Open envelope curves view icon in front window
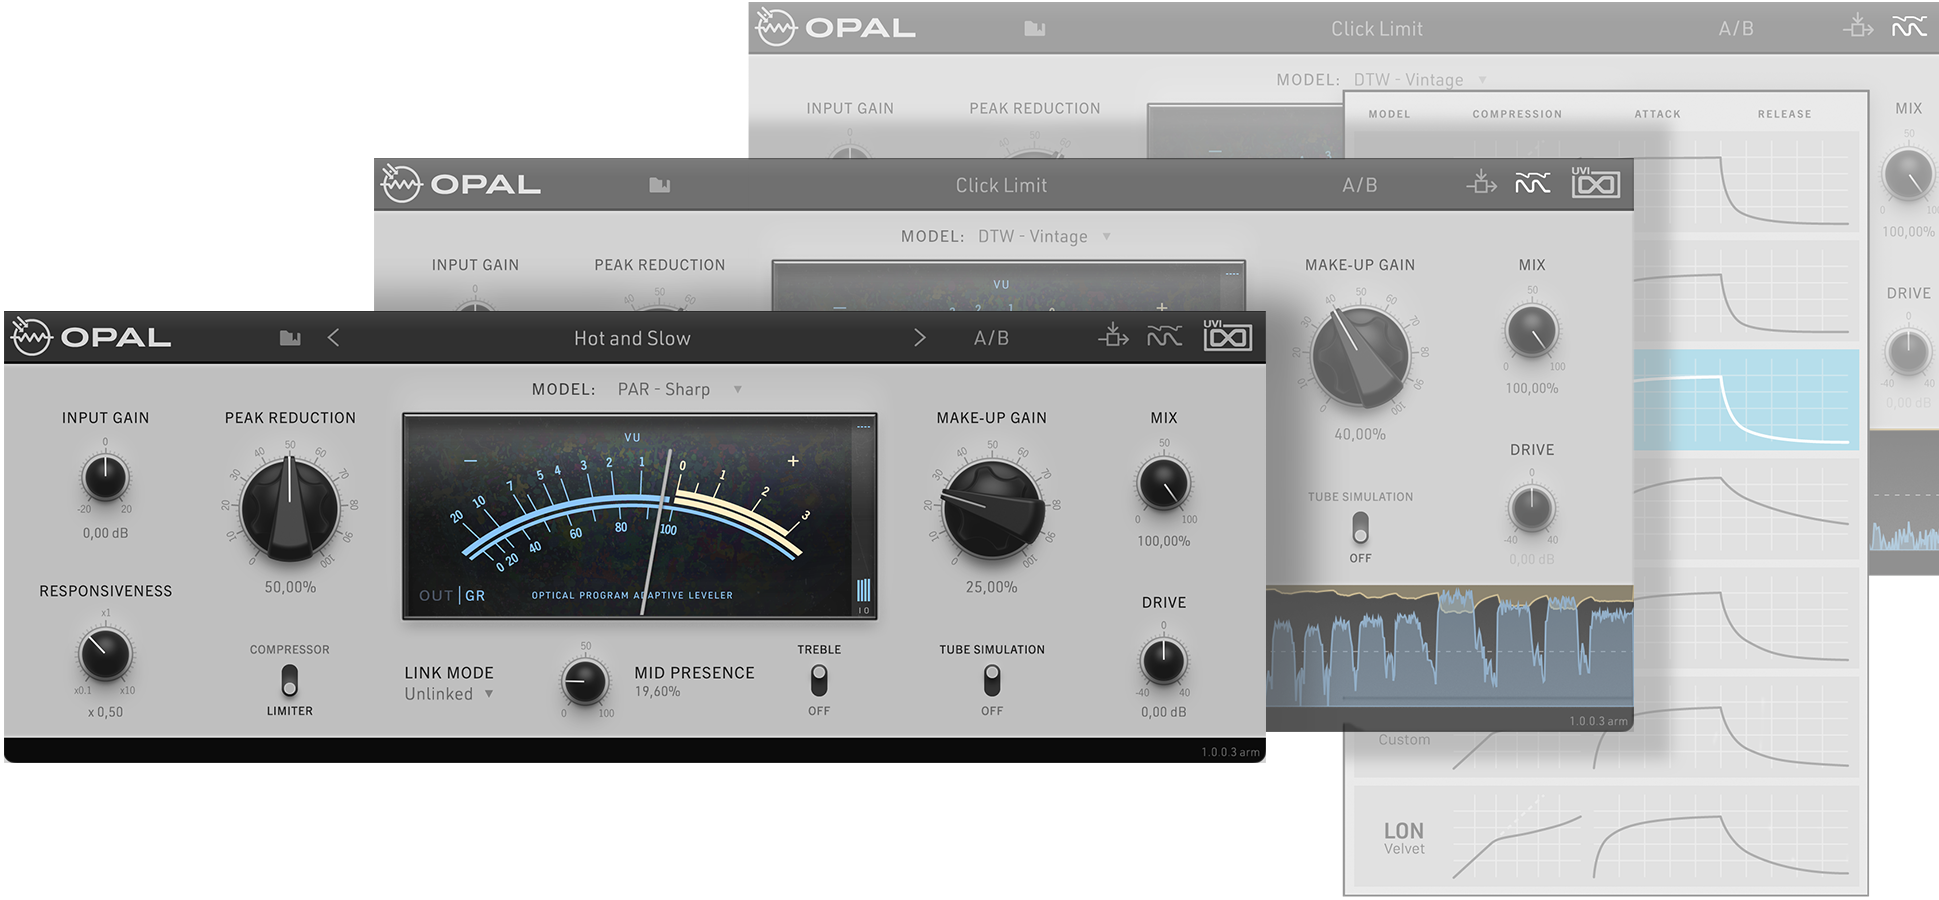The height and width of the screenshot is (900, 1939). 1164,337
